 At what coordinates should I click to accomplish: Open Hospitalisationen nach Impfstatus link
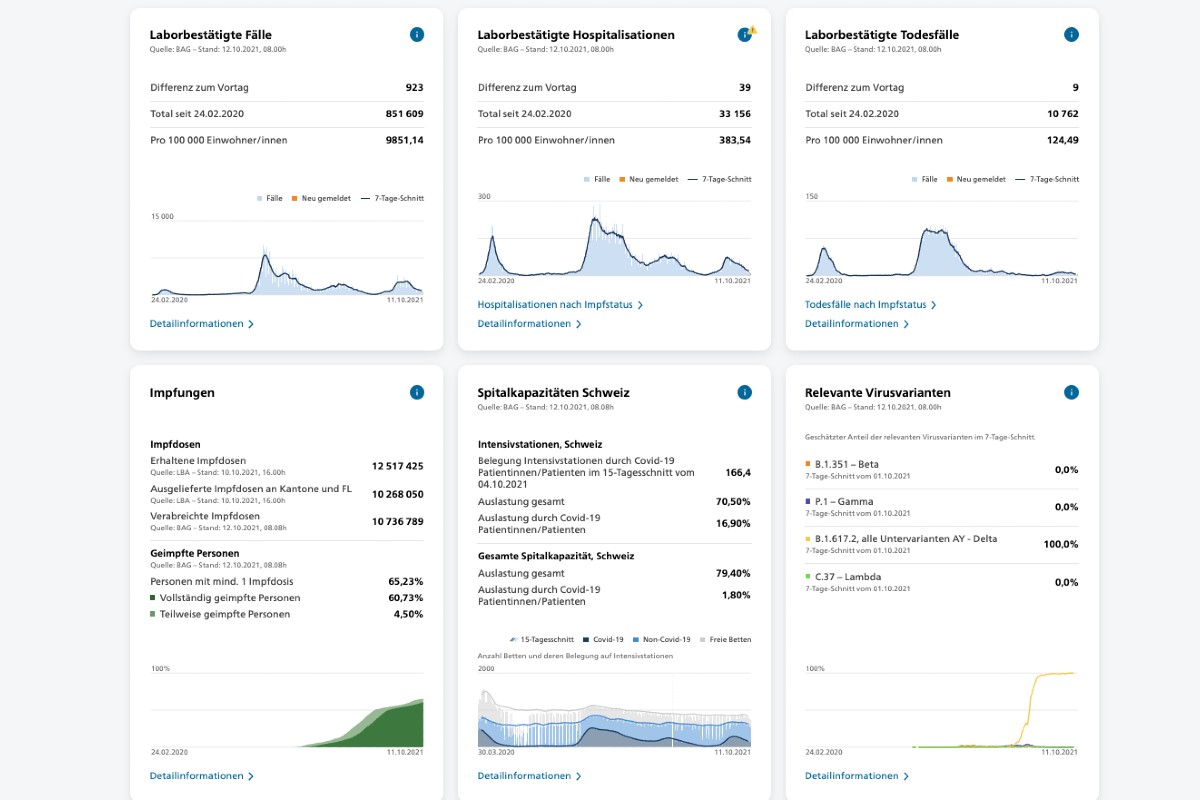coord(560,305)
